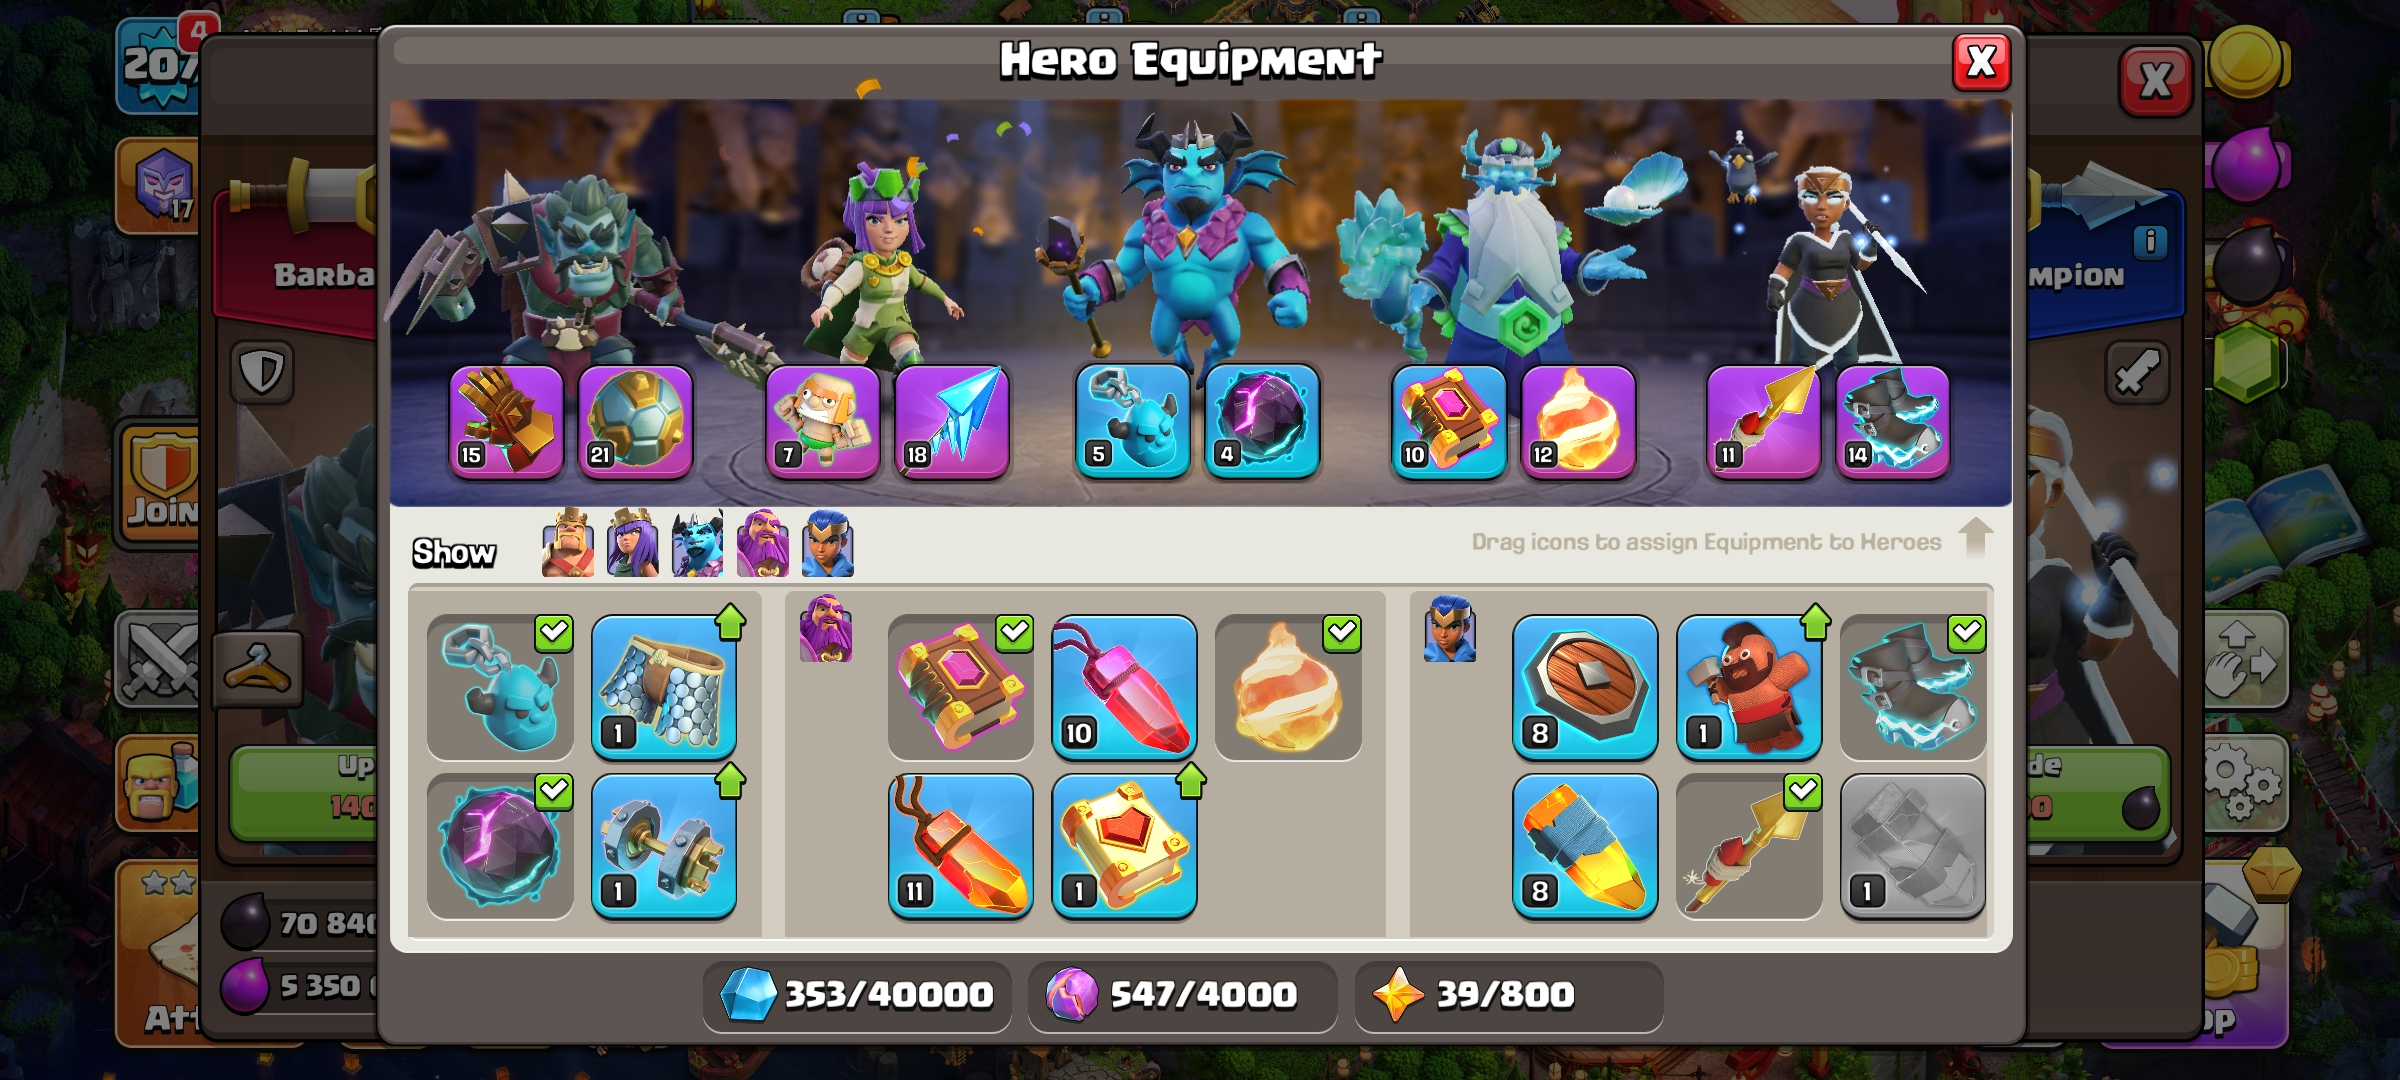Viewport: 2400px width, 1080px height.
Task: Tap the Glowy Ore counter 547/4000
Action: (x=1183, y=995)
